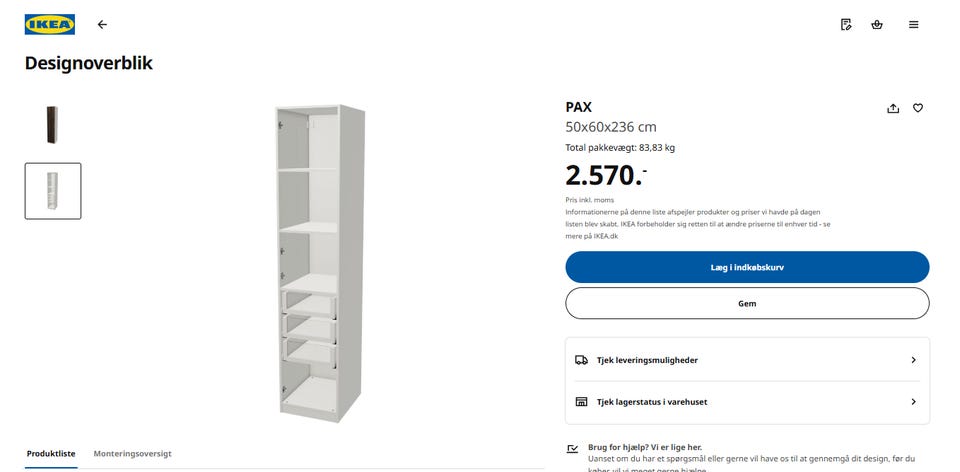Click the large PAX wardrobe 3D image
Screen dimensions: 960x472
click(x=322, y=262)
